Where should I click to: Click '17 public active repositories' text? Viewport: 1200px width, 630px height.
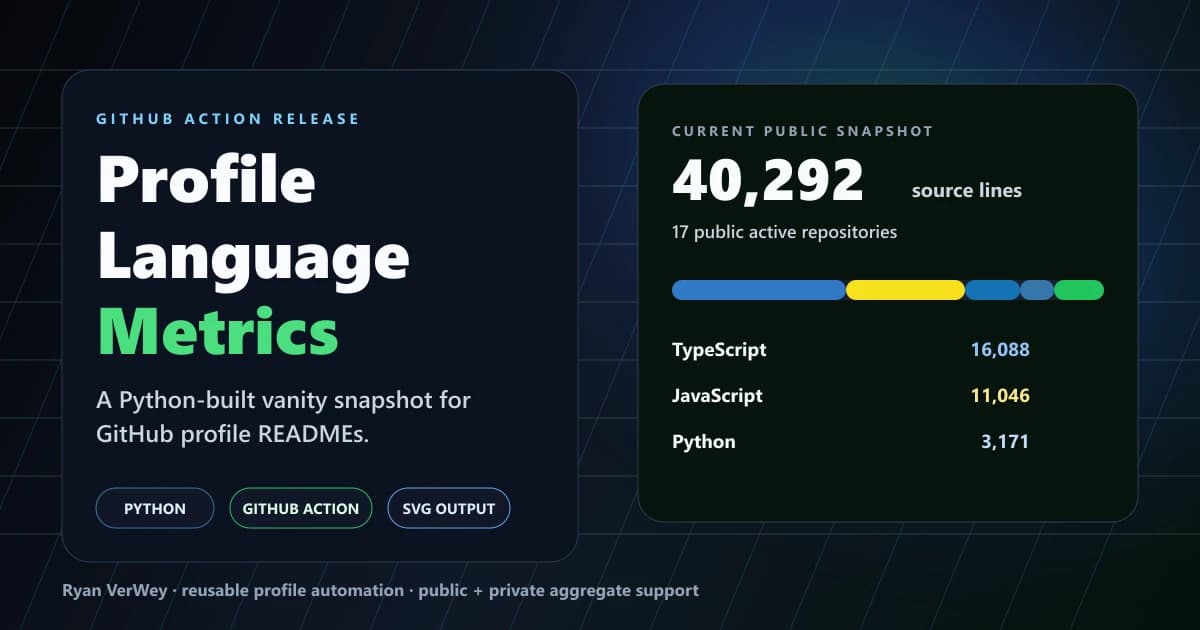(x=784, y=232)
